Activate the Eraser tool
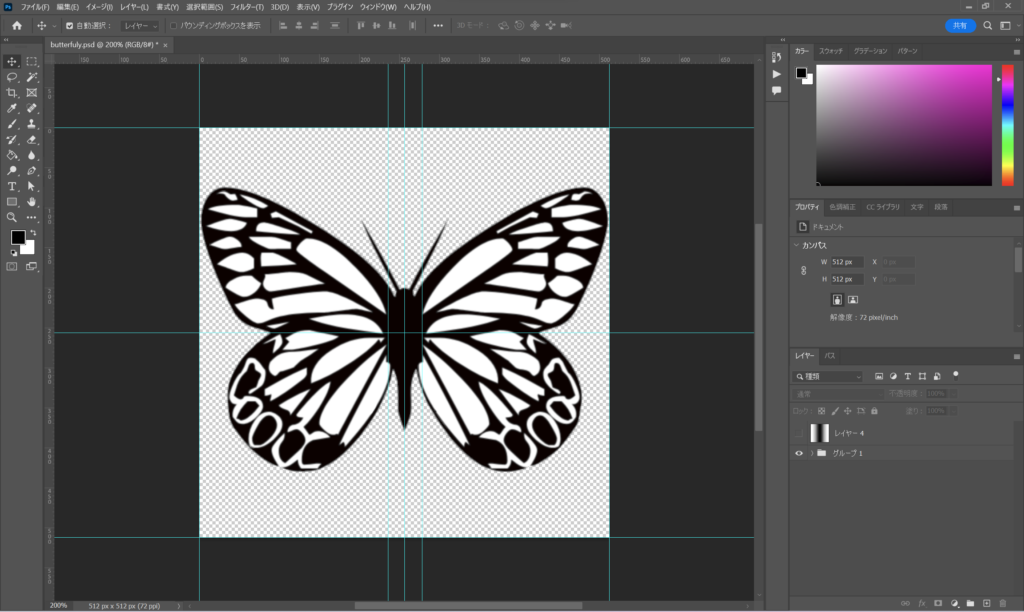 pos(32,140)
